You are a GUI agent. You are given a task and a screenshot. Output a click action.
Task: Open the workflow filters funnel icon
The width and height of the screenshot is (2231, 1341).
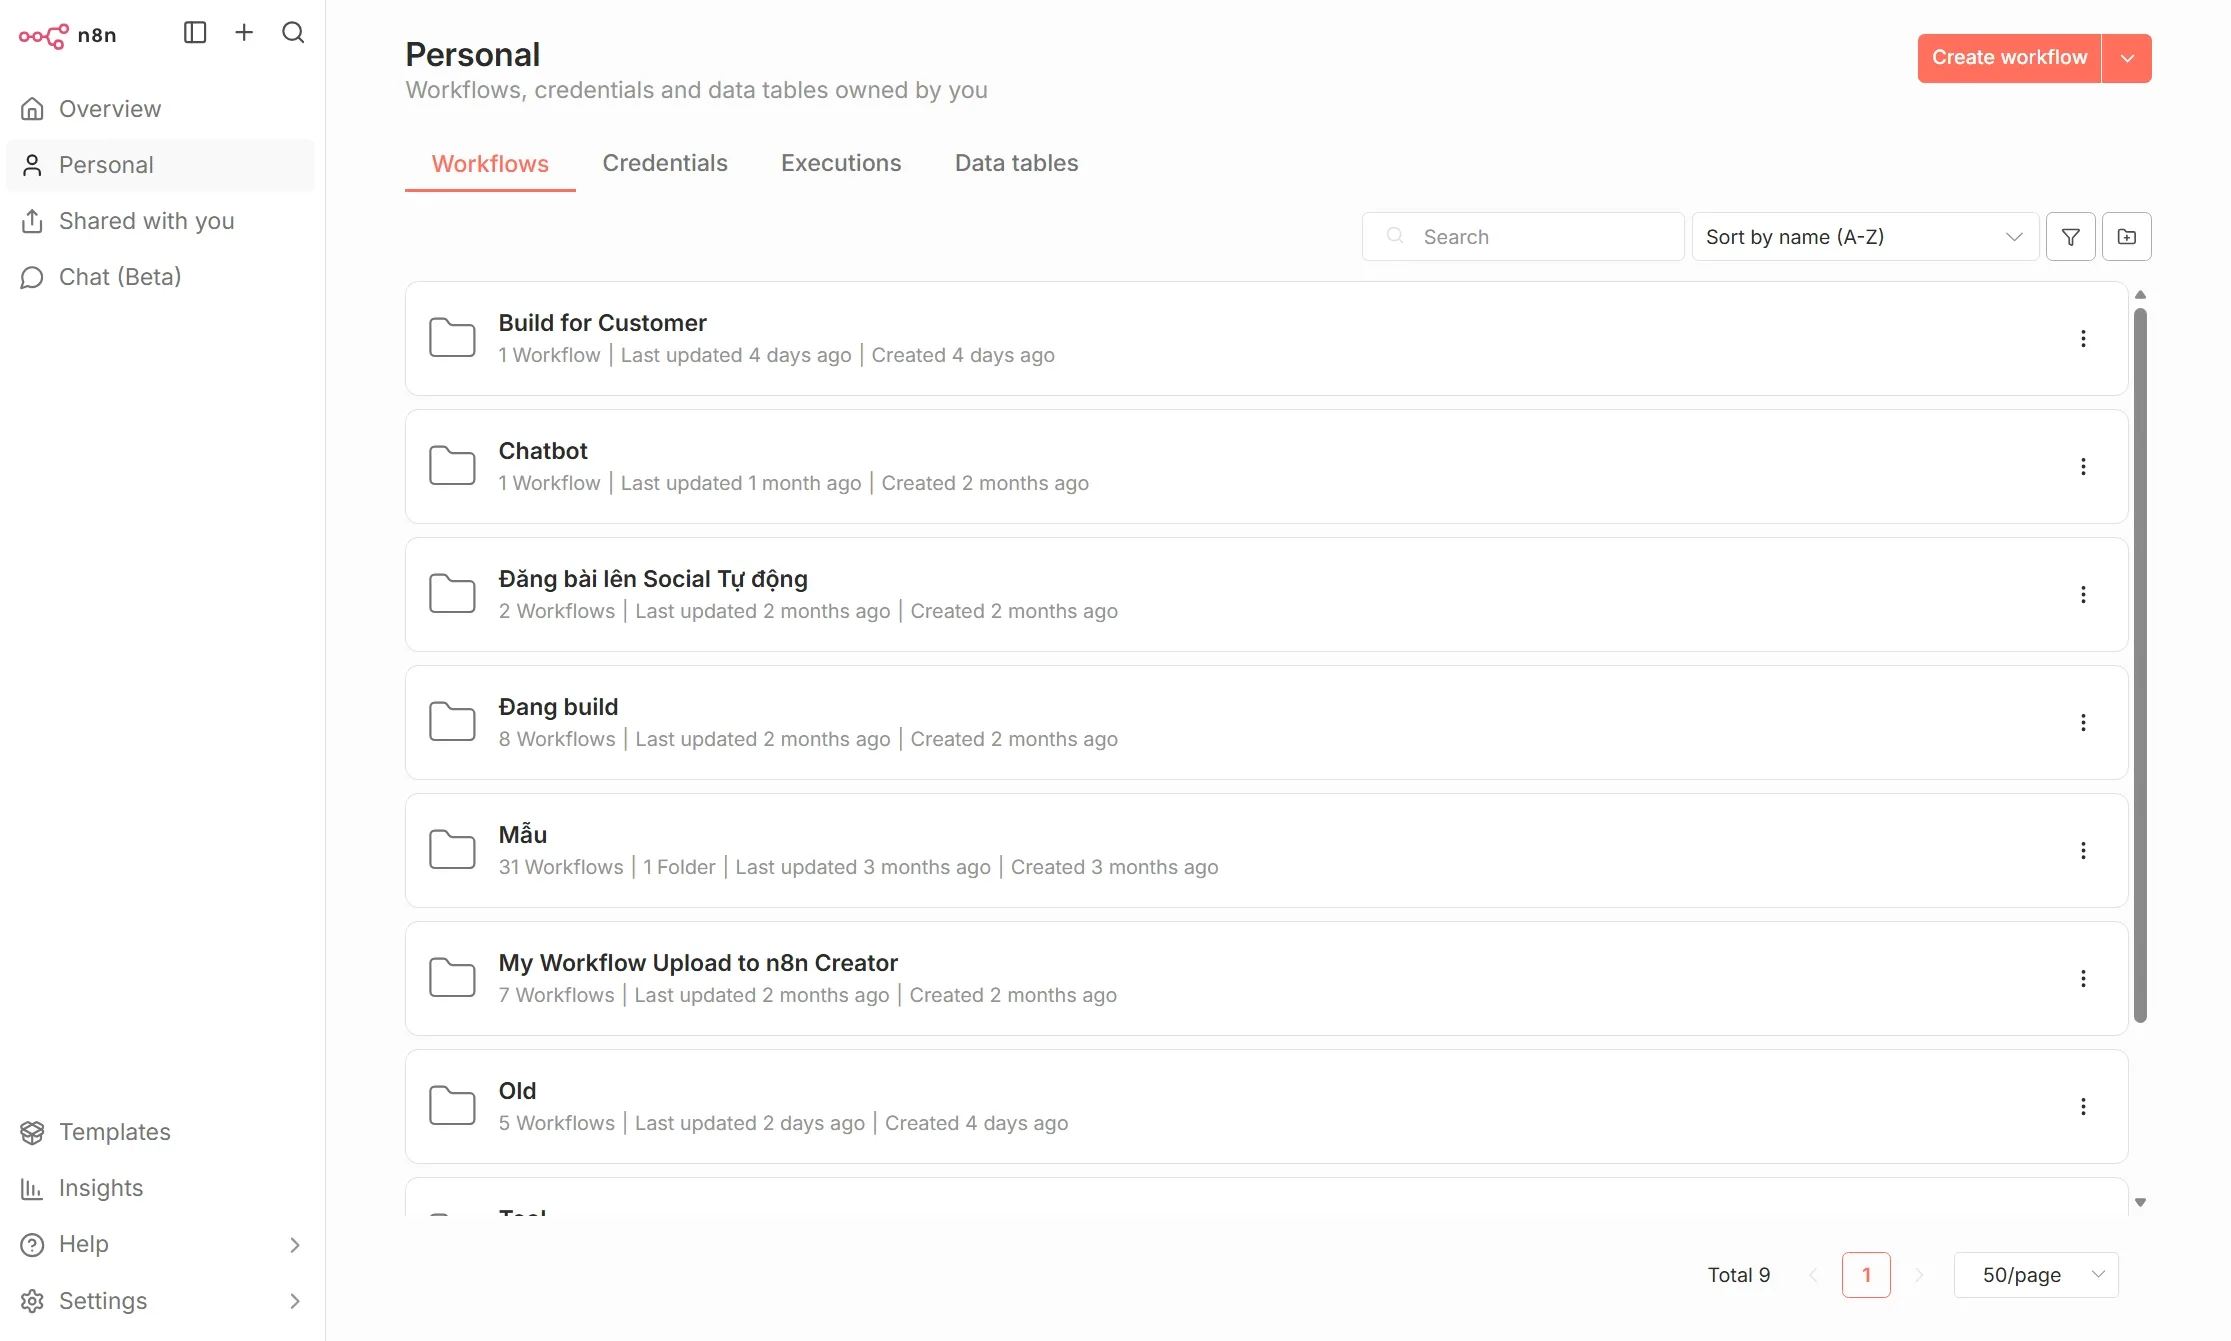pos(2070,237)
